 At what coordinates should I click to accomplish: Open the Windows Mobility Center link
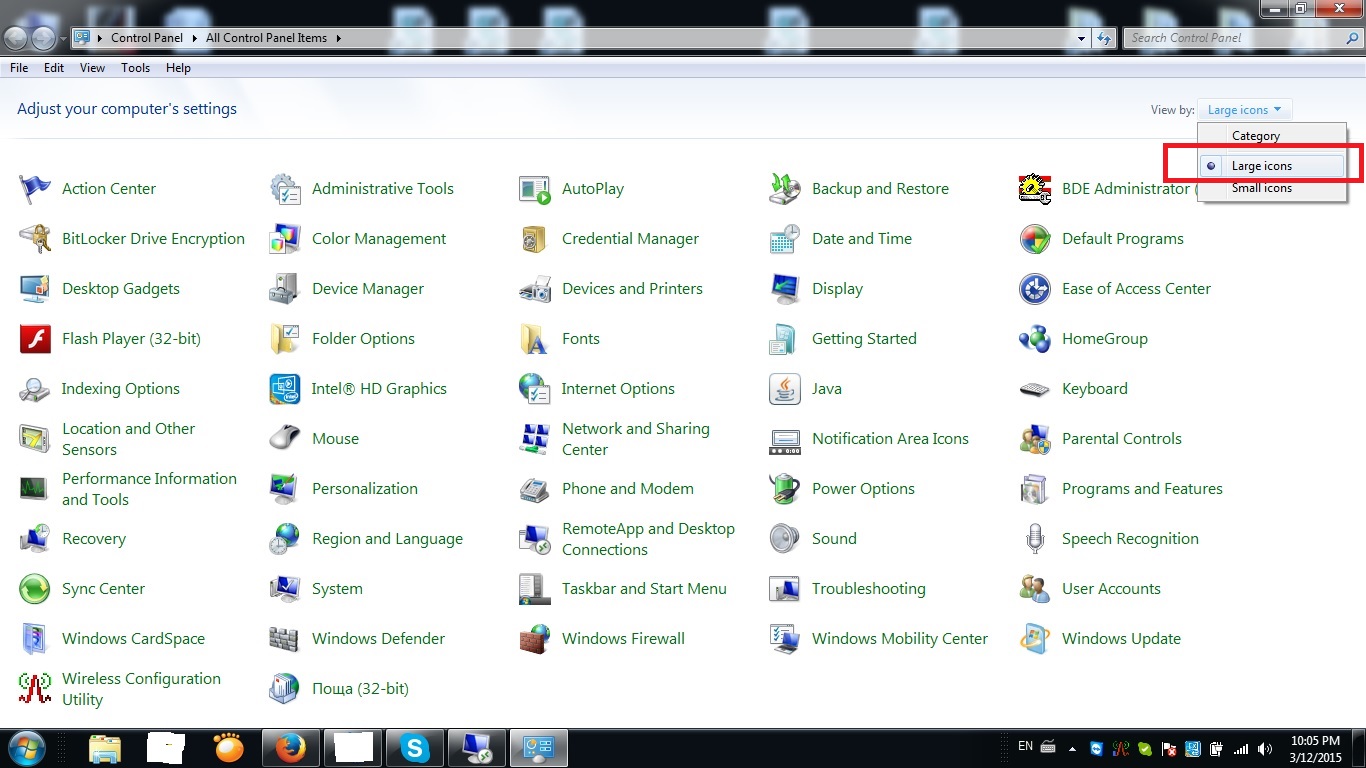pos(900,639)
